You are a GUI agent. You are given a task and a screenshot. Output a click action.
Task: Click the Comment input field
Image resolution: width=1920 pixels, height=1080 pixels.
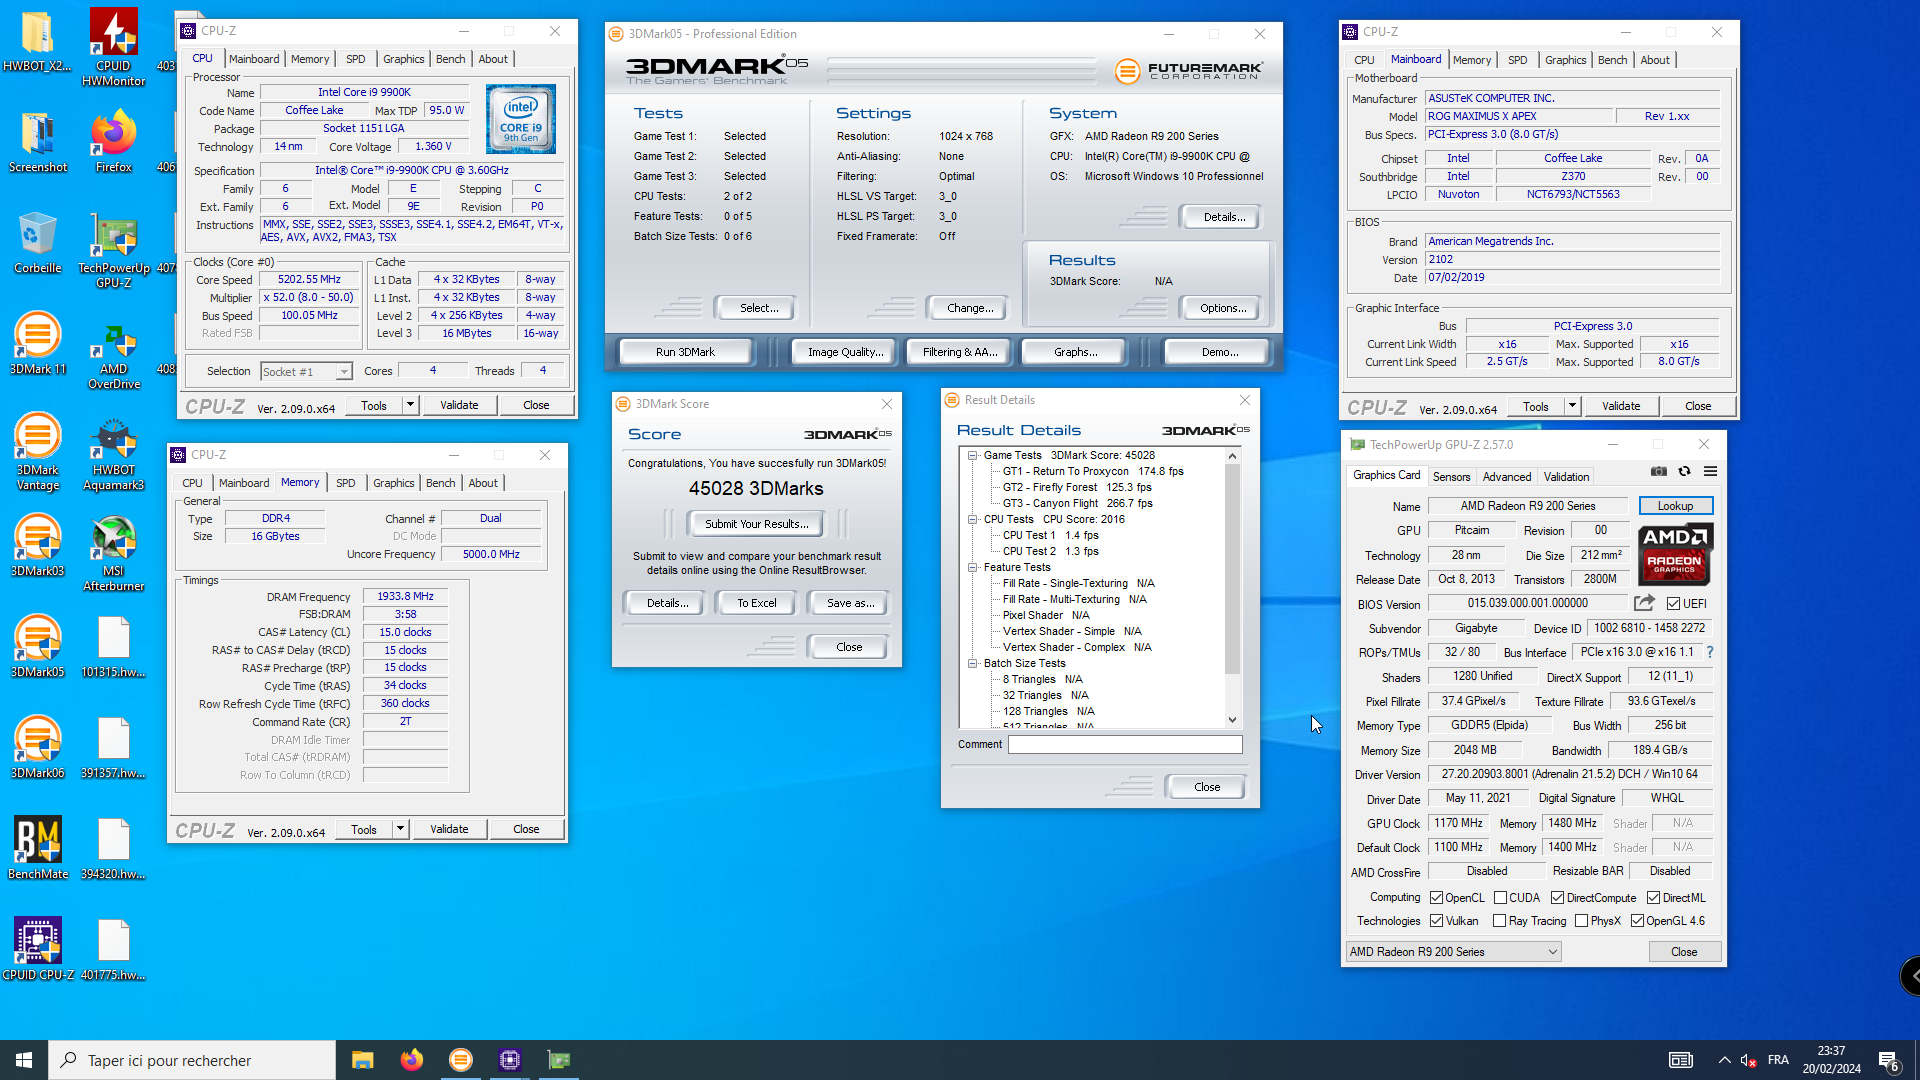click(x=1125, y=744)
